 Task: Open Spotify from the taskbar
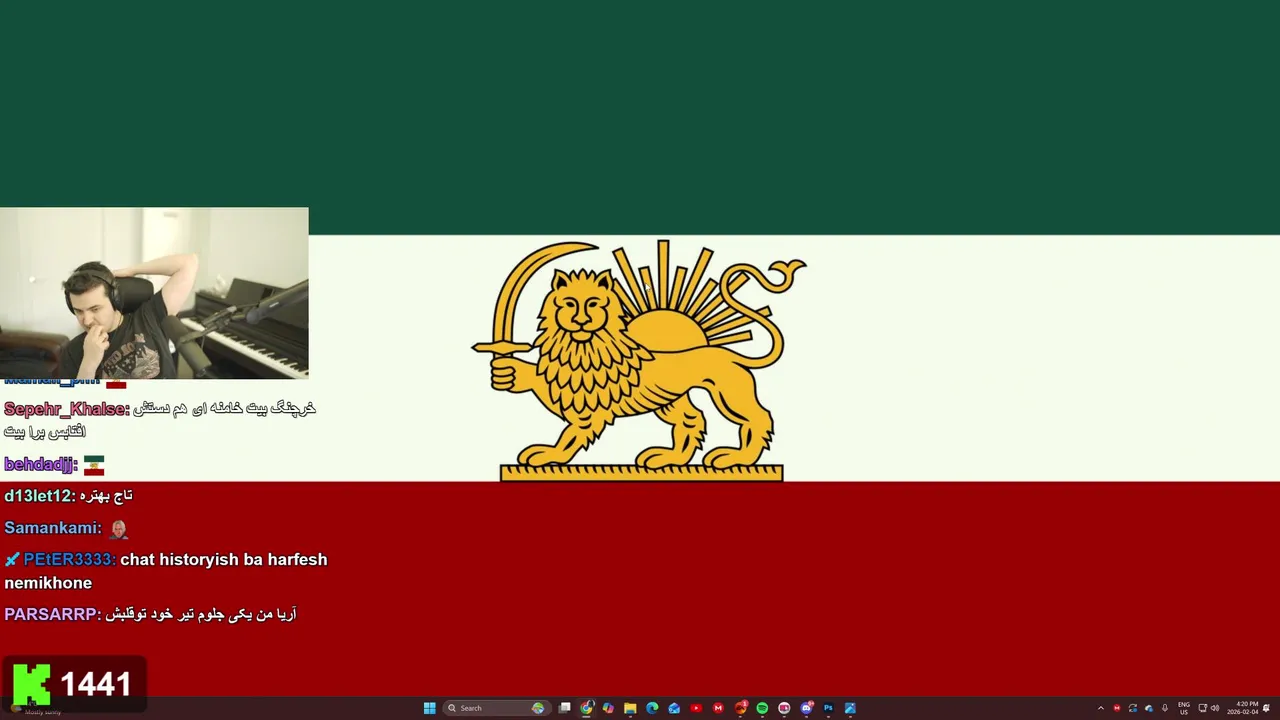762,708
